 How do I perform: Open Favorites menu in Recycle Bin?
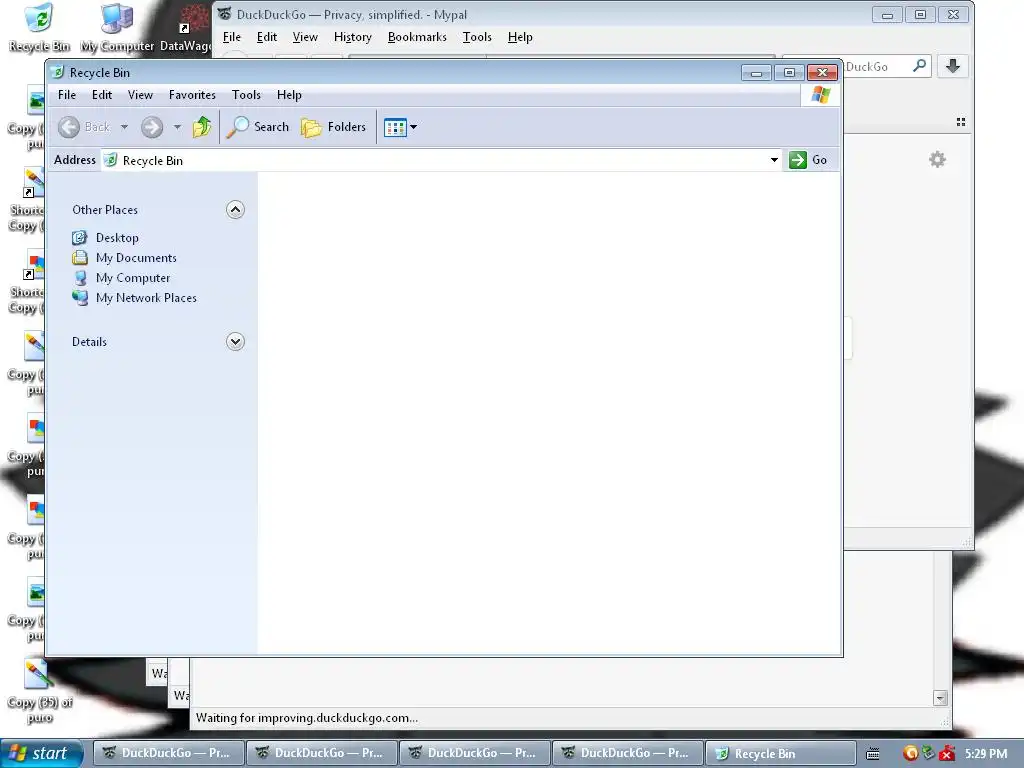pos(192,95)
